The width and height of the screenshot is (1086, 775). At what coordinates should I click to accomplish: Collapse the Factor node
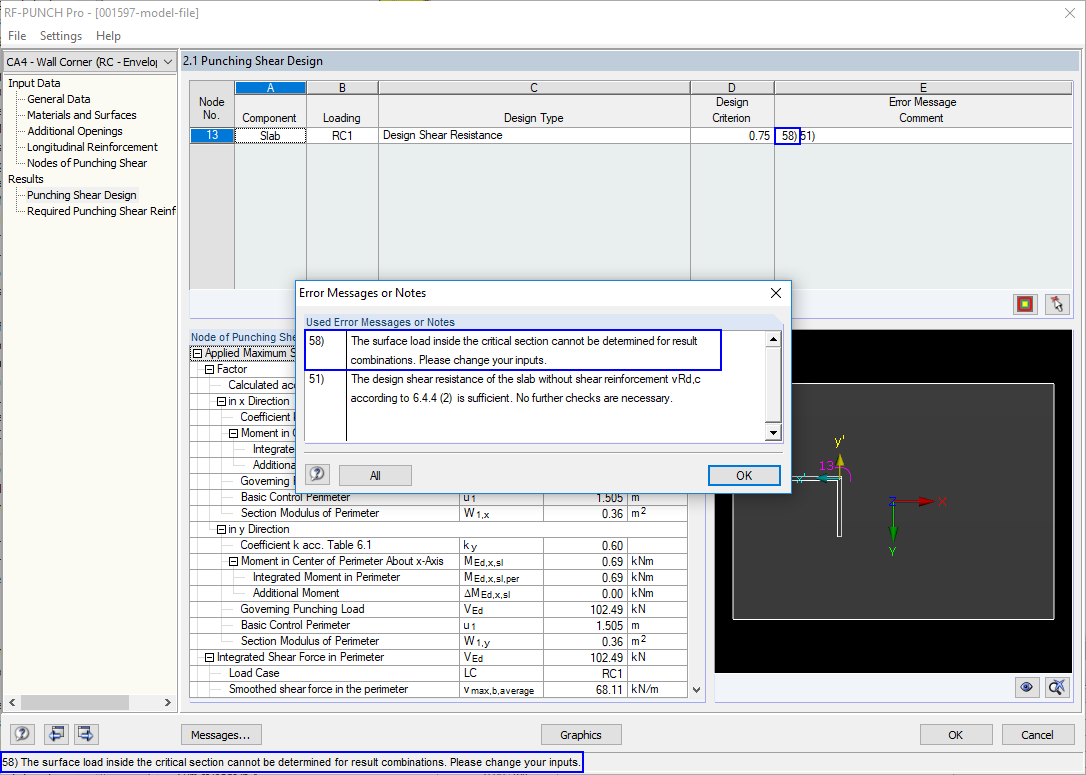tap(209, 369)
